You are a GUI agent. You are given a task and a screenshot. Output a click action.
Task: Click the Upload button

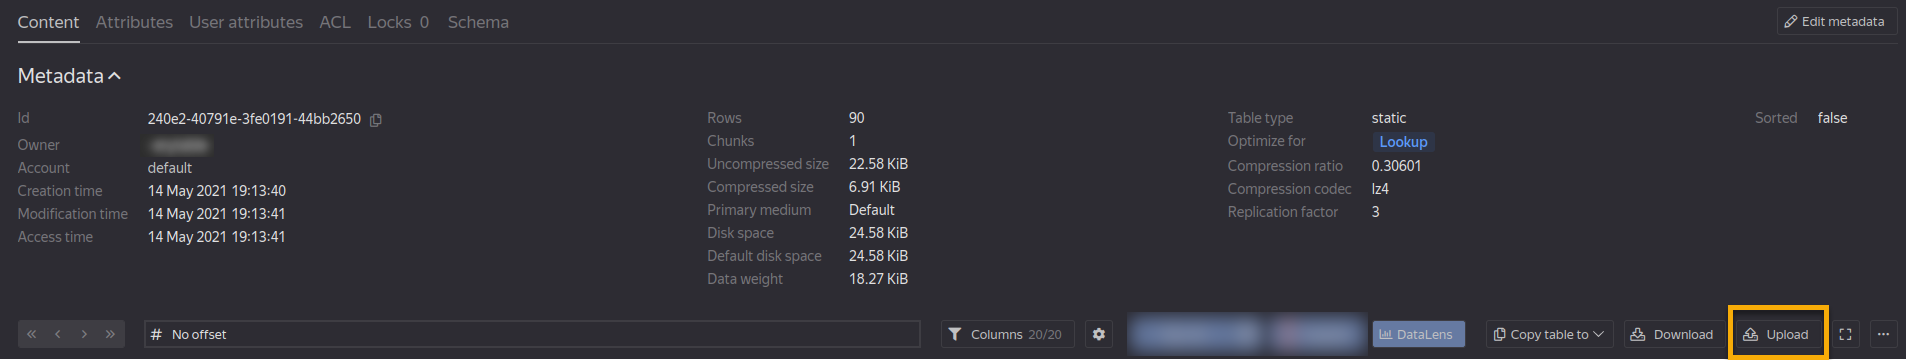pyautogui.click(x=1778, y=334)
